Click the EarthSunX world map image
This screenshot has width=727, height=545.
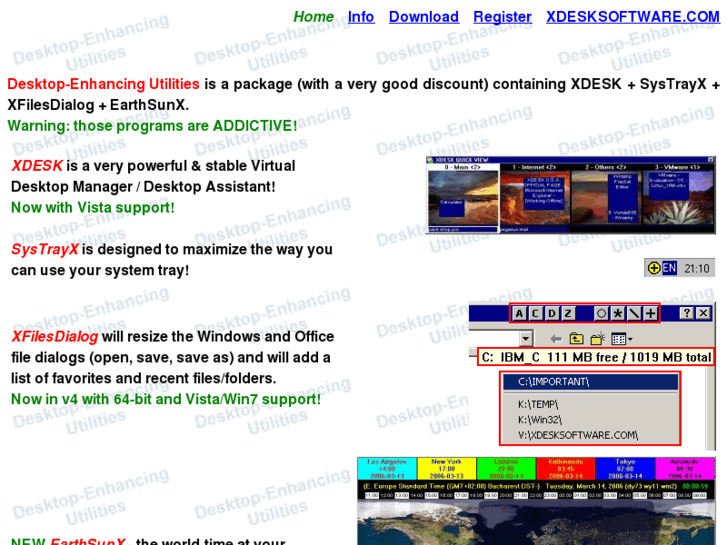[x=536, y=522]
